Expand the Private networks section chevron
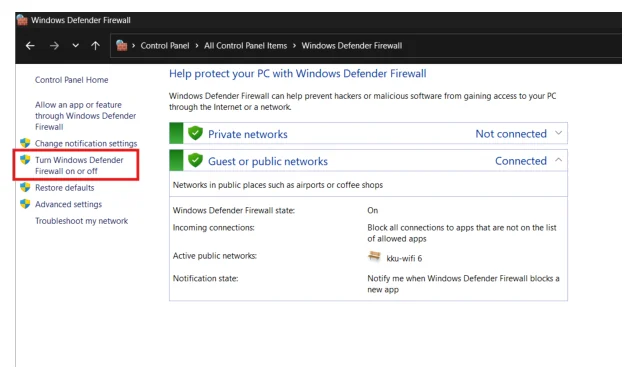Viewport: 634px width, 379px height. pyautogui.click(x=558, y=133)
